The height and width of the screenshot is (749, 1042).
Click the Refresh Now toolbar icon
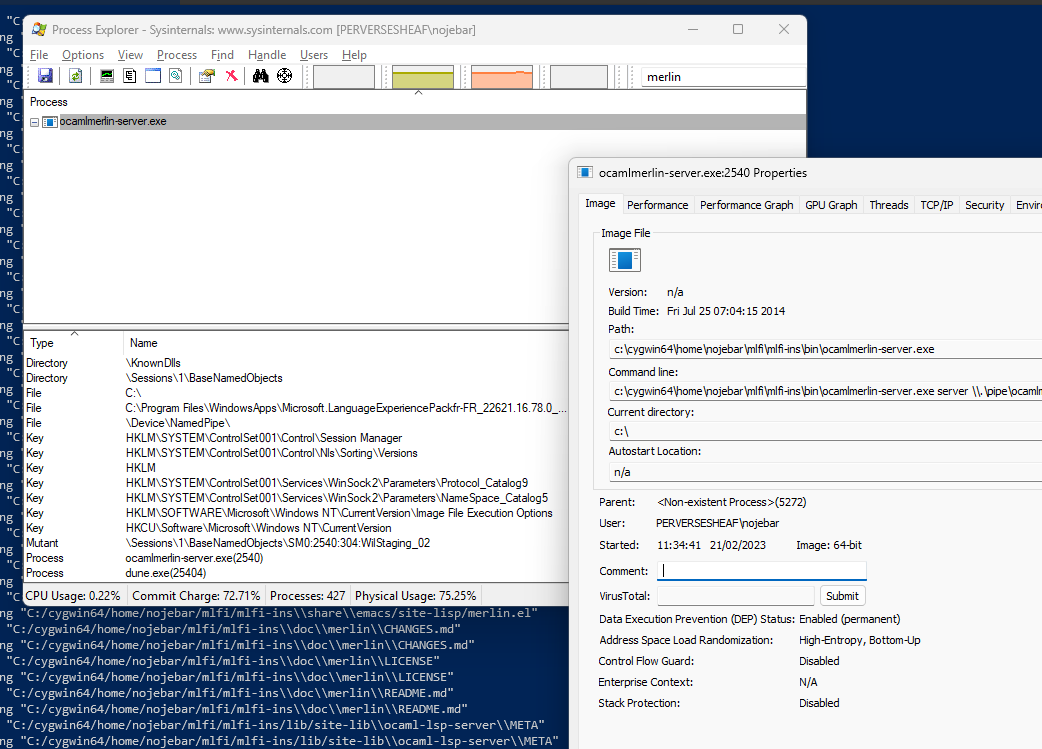coord(75,76)
